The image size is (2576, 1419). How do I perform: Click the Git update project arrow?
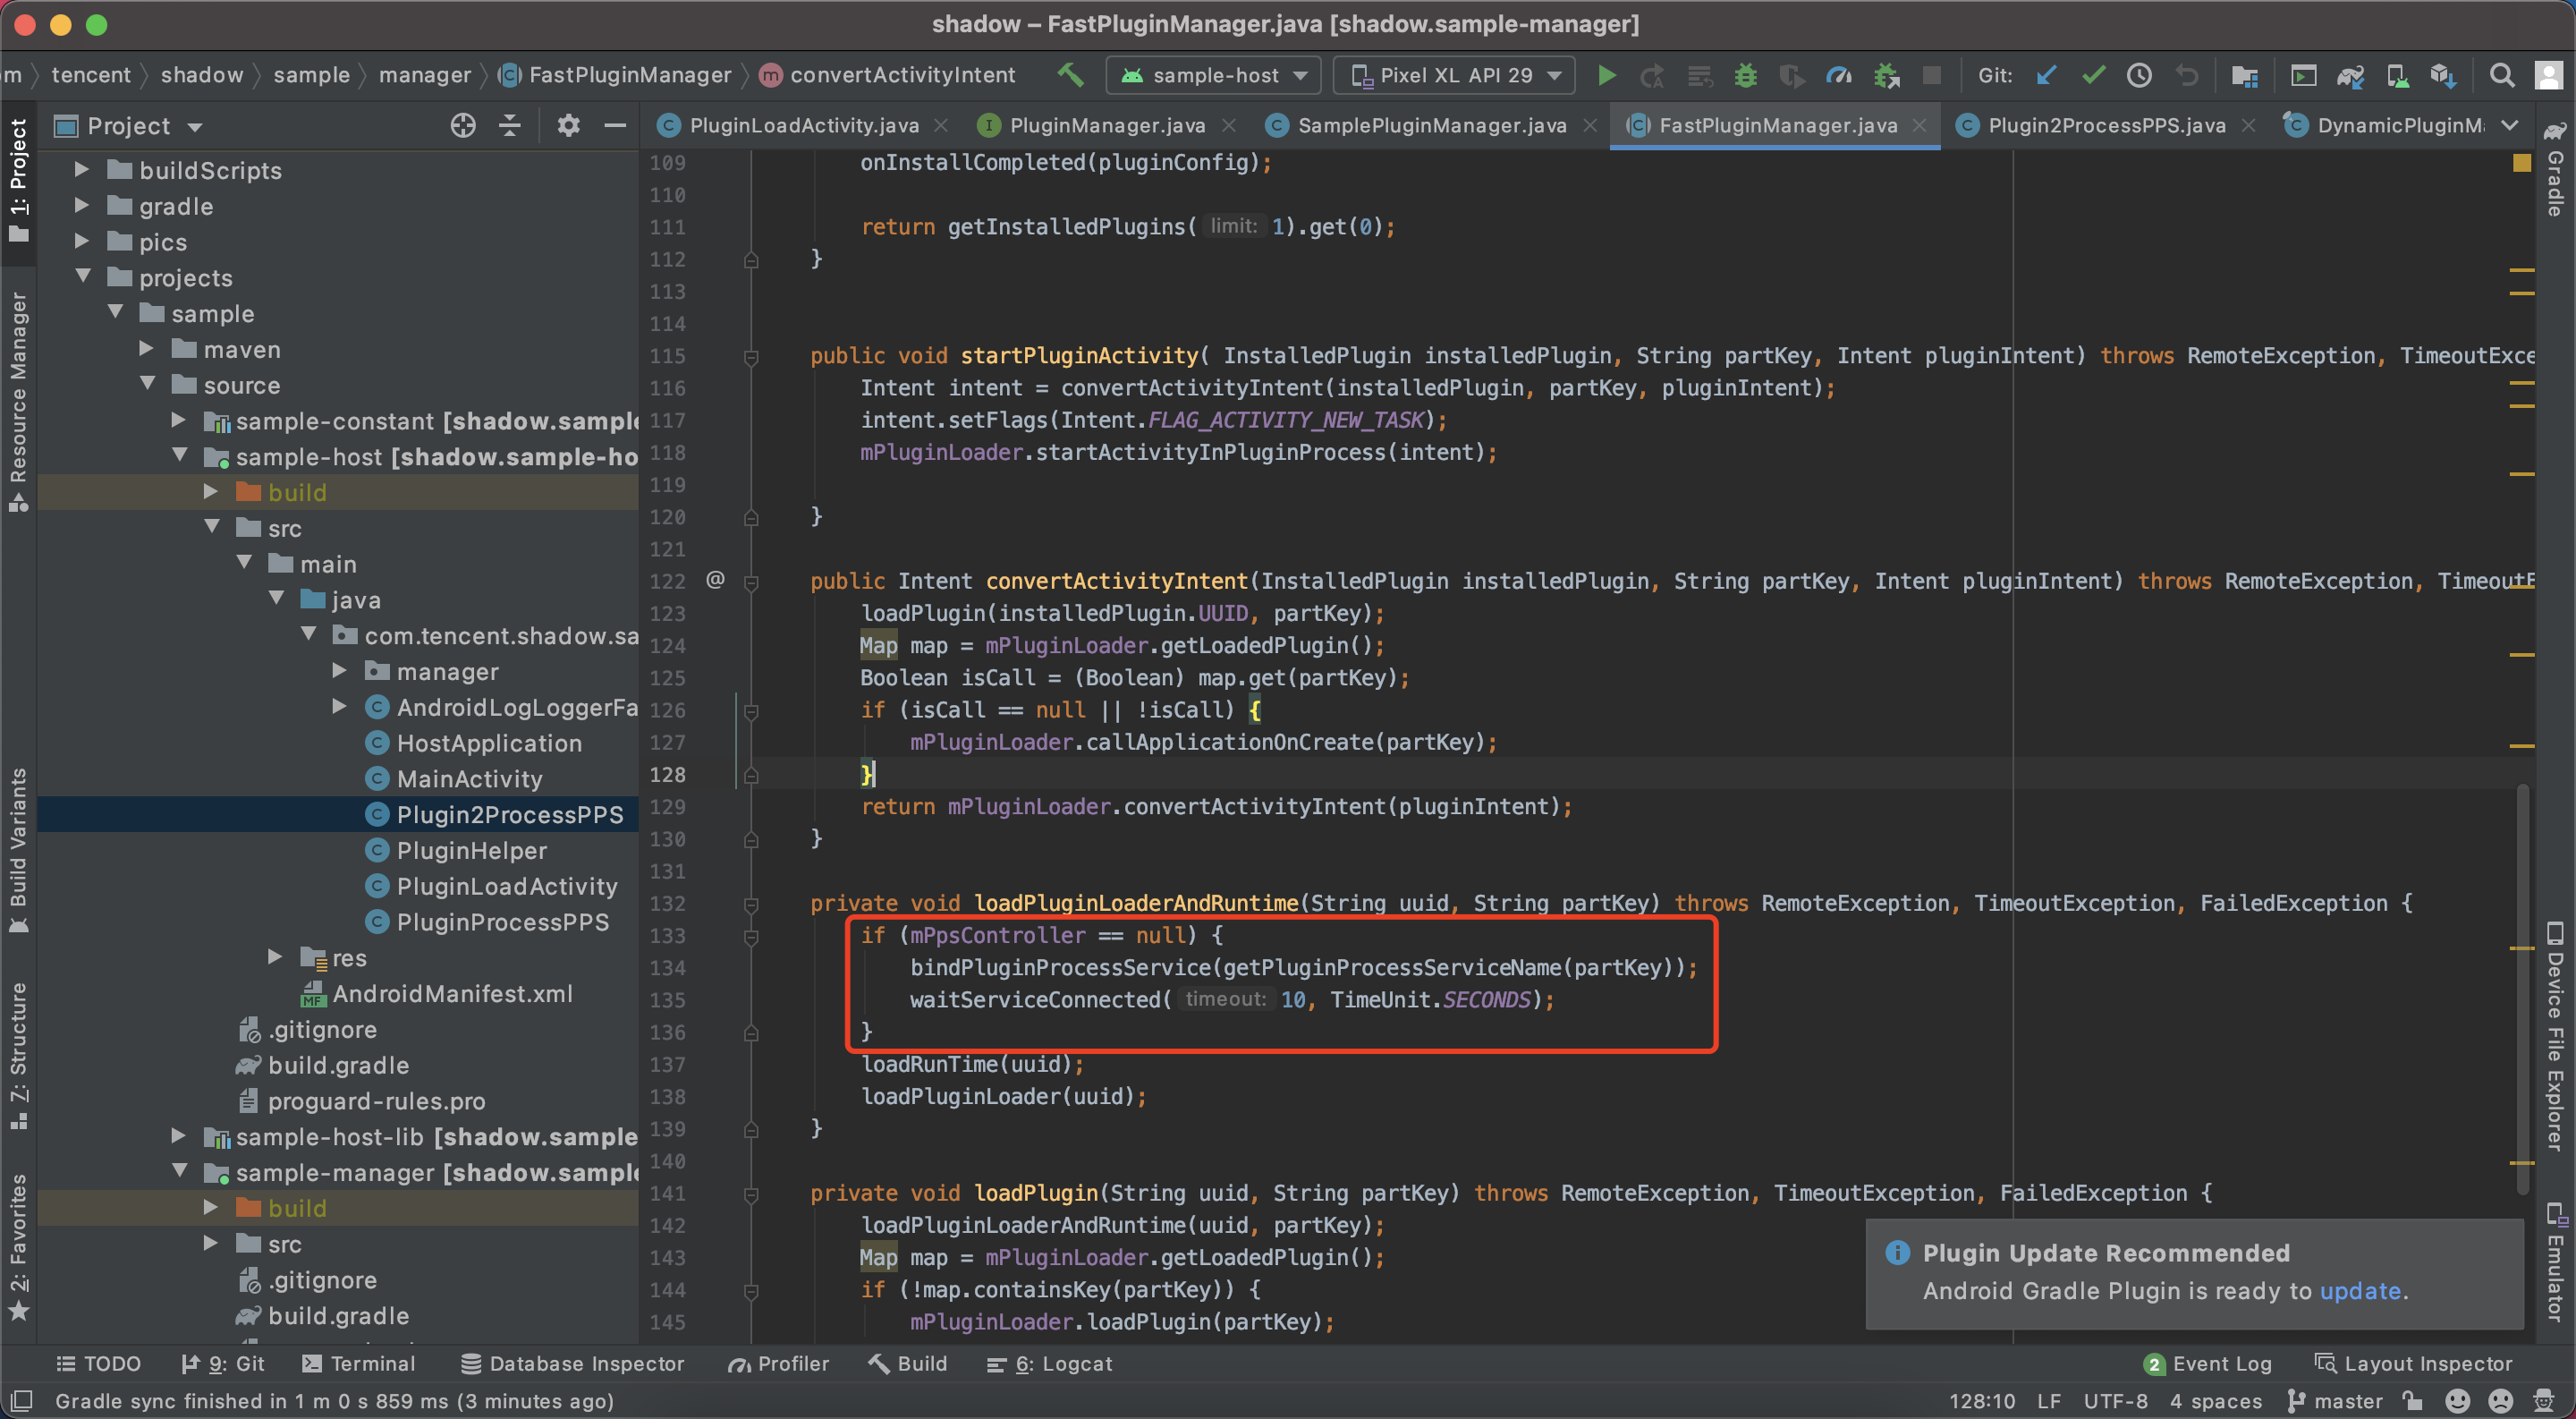click(x=2046, y=75)
